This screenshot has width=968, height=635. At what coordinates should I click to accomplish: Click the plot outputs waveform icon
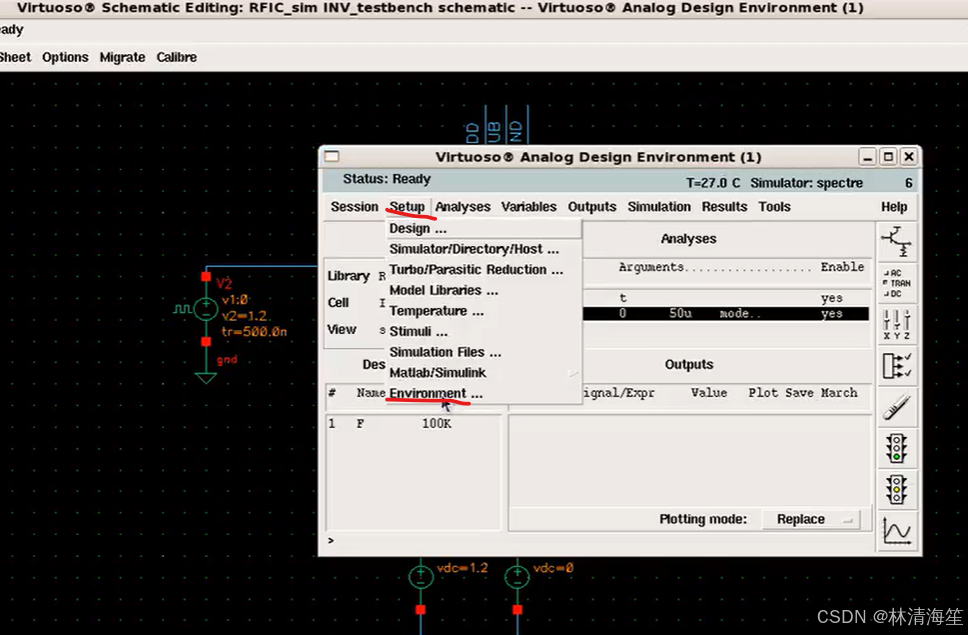coord(896,531)
